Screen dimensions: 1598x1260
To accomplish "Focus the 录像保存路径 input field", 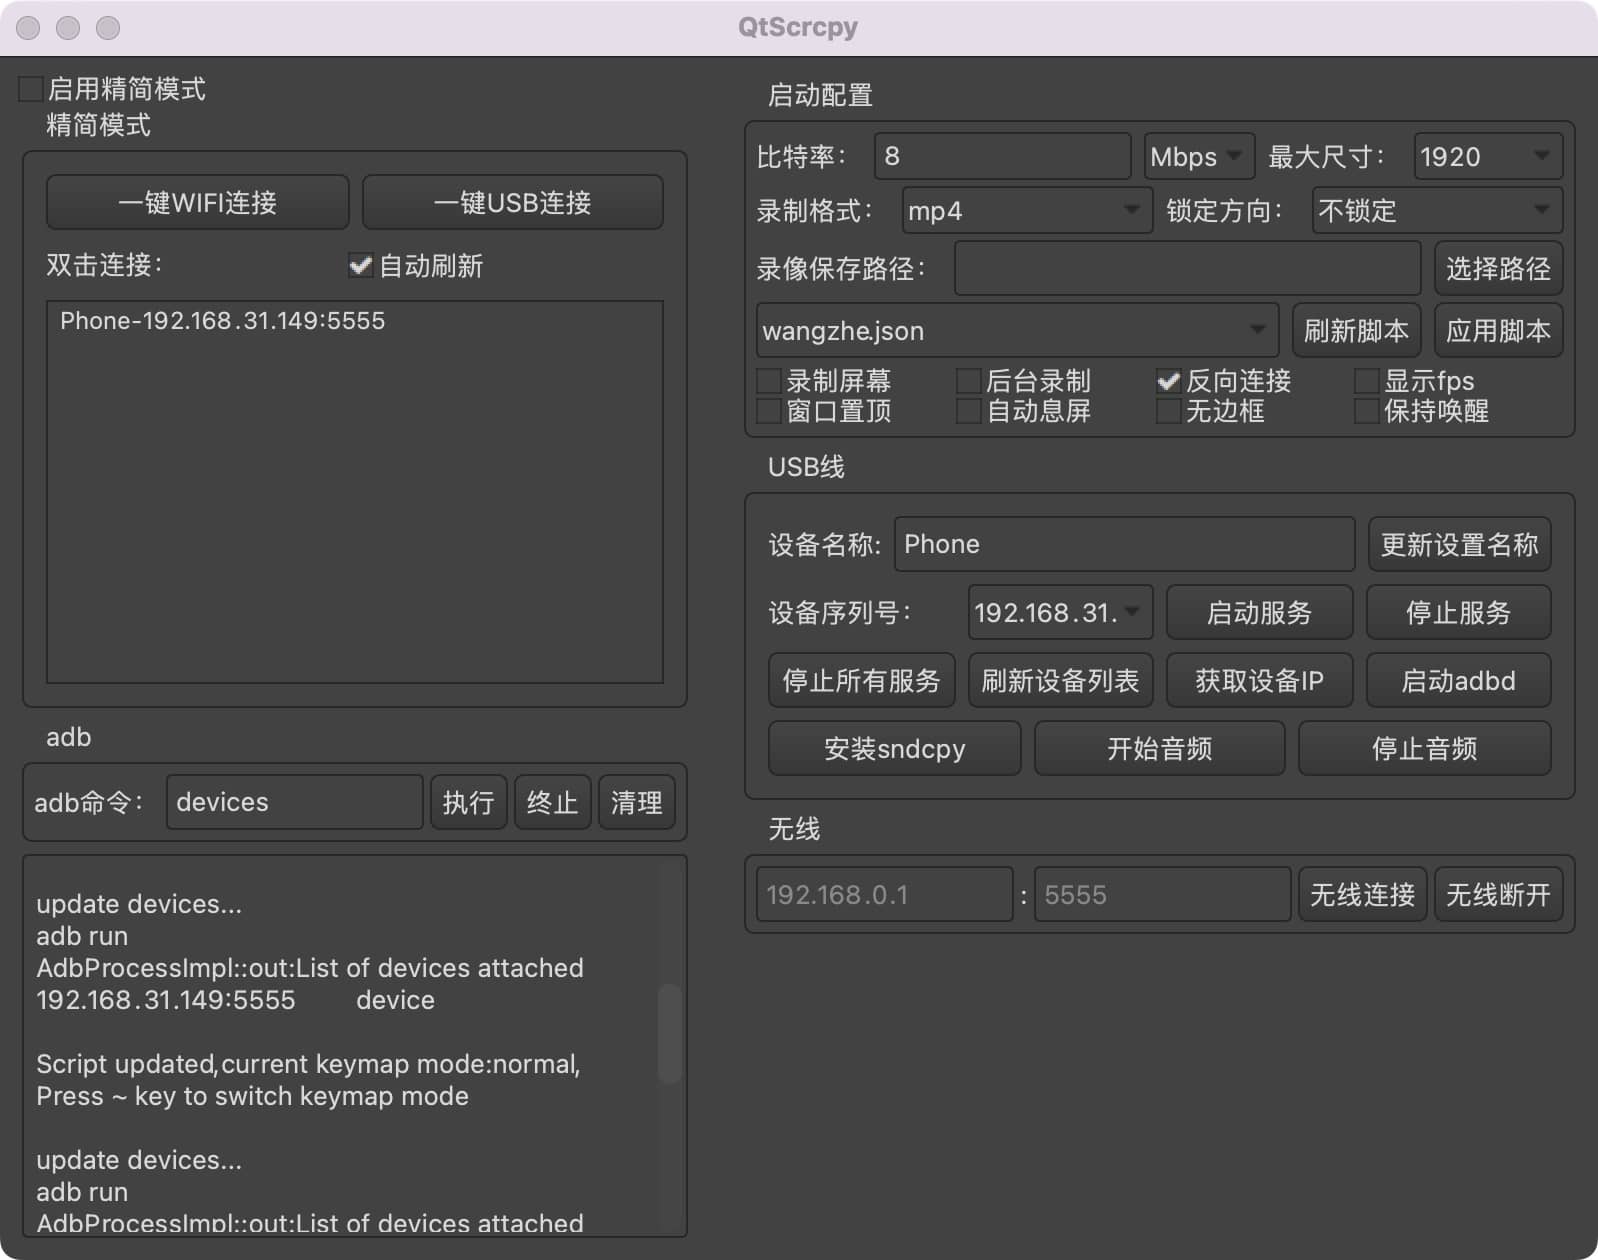I will click(x=1187, y=268).
